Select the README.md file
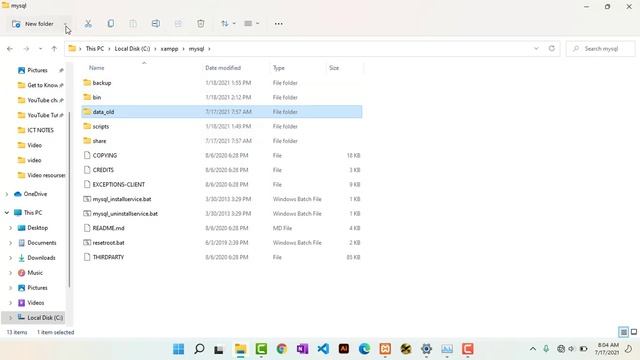This screenshot has width=640, height=360. point(222,228)
